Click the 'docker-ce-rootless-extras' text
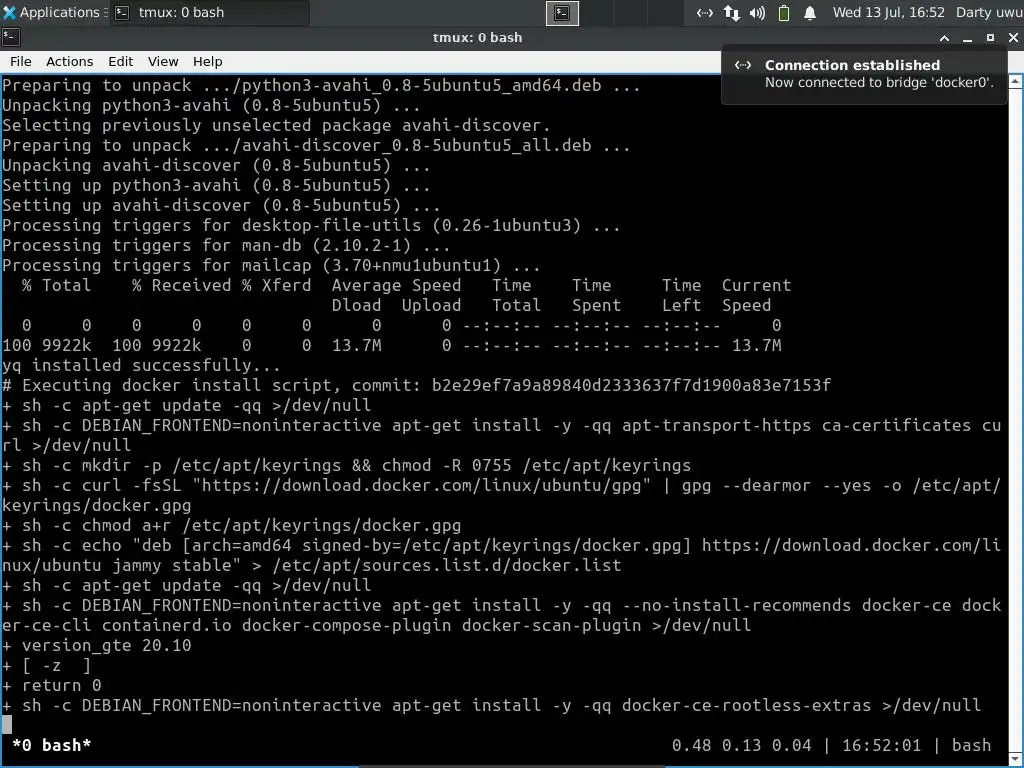 [746, 705]
